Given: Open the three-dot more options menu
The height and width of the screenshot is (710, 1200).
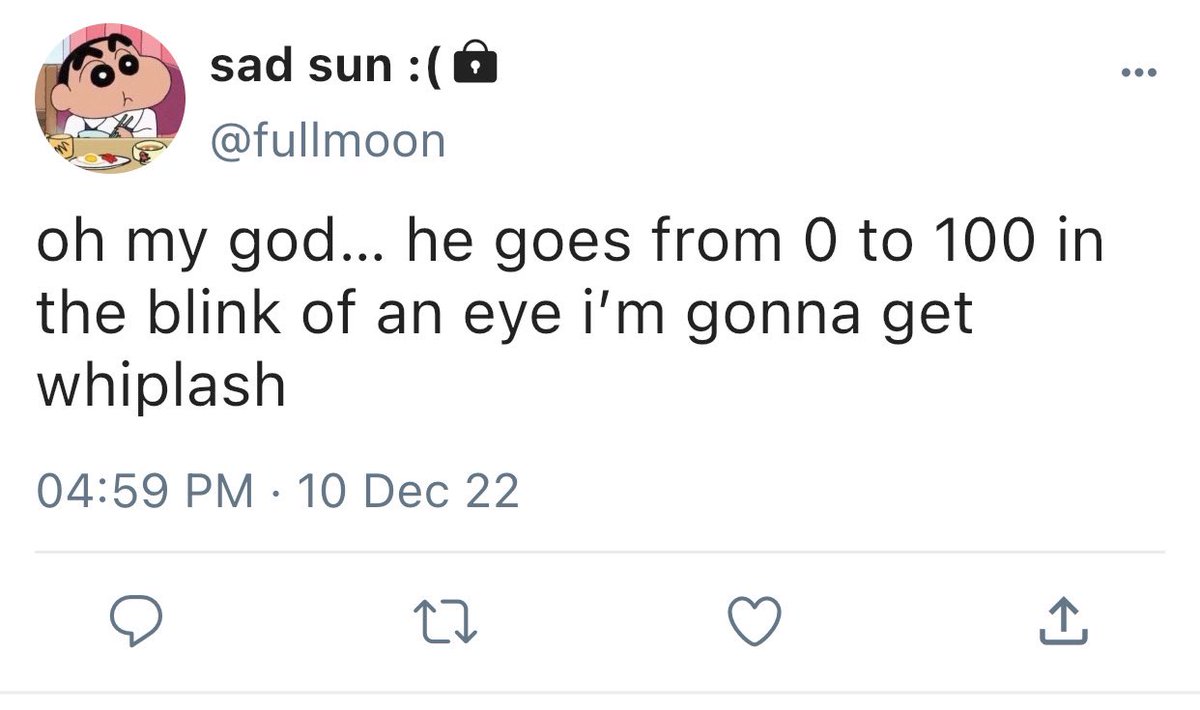Looking at the screenshot, I should click(1137, 73).
